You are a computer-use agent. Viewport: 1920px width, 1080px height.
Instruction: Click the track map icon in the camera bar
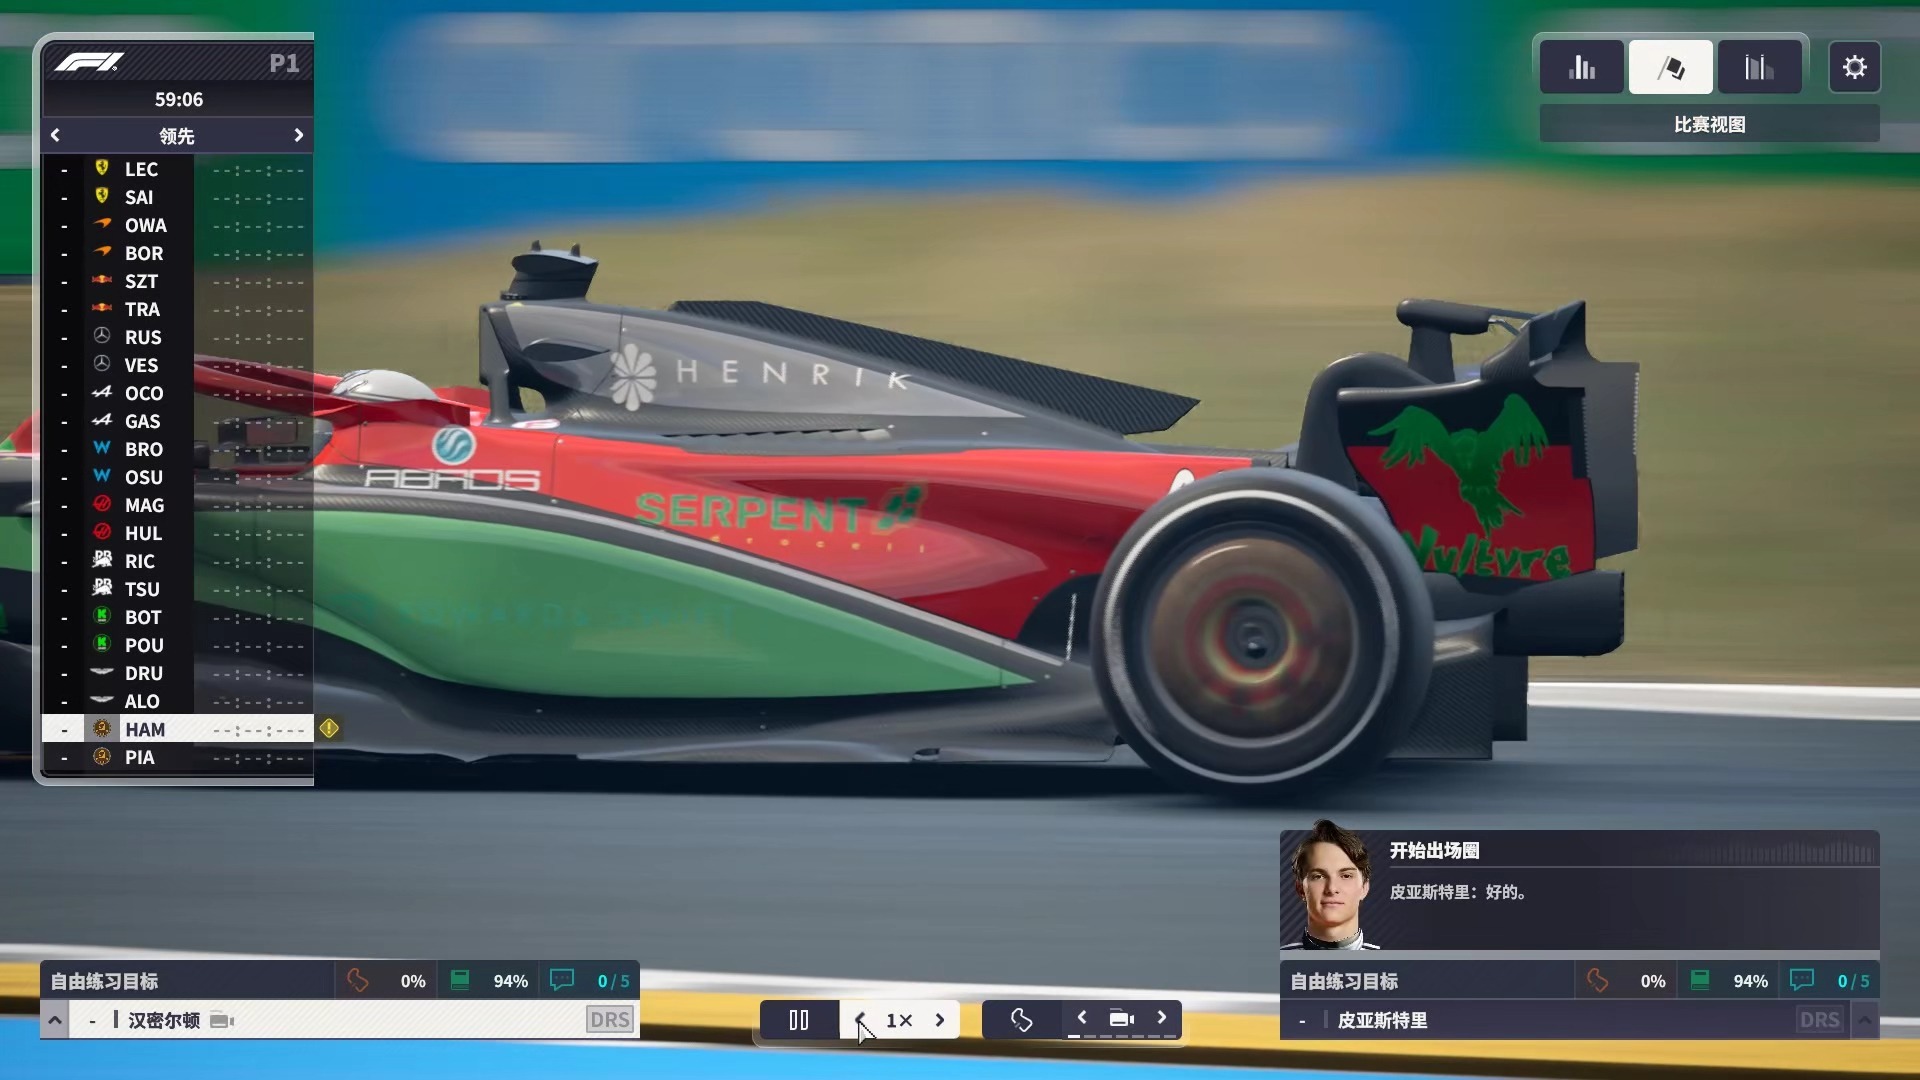(1021, 1020)
